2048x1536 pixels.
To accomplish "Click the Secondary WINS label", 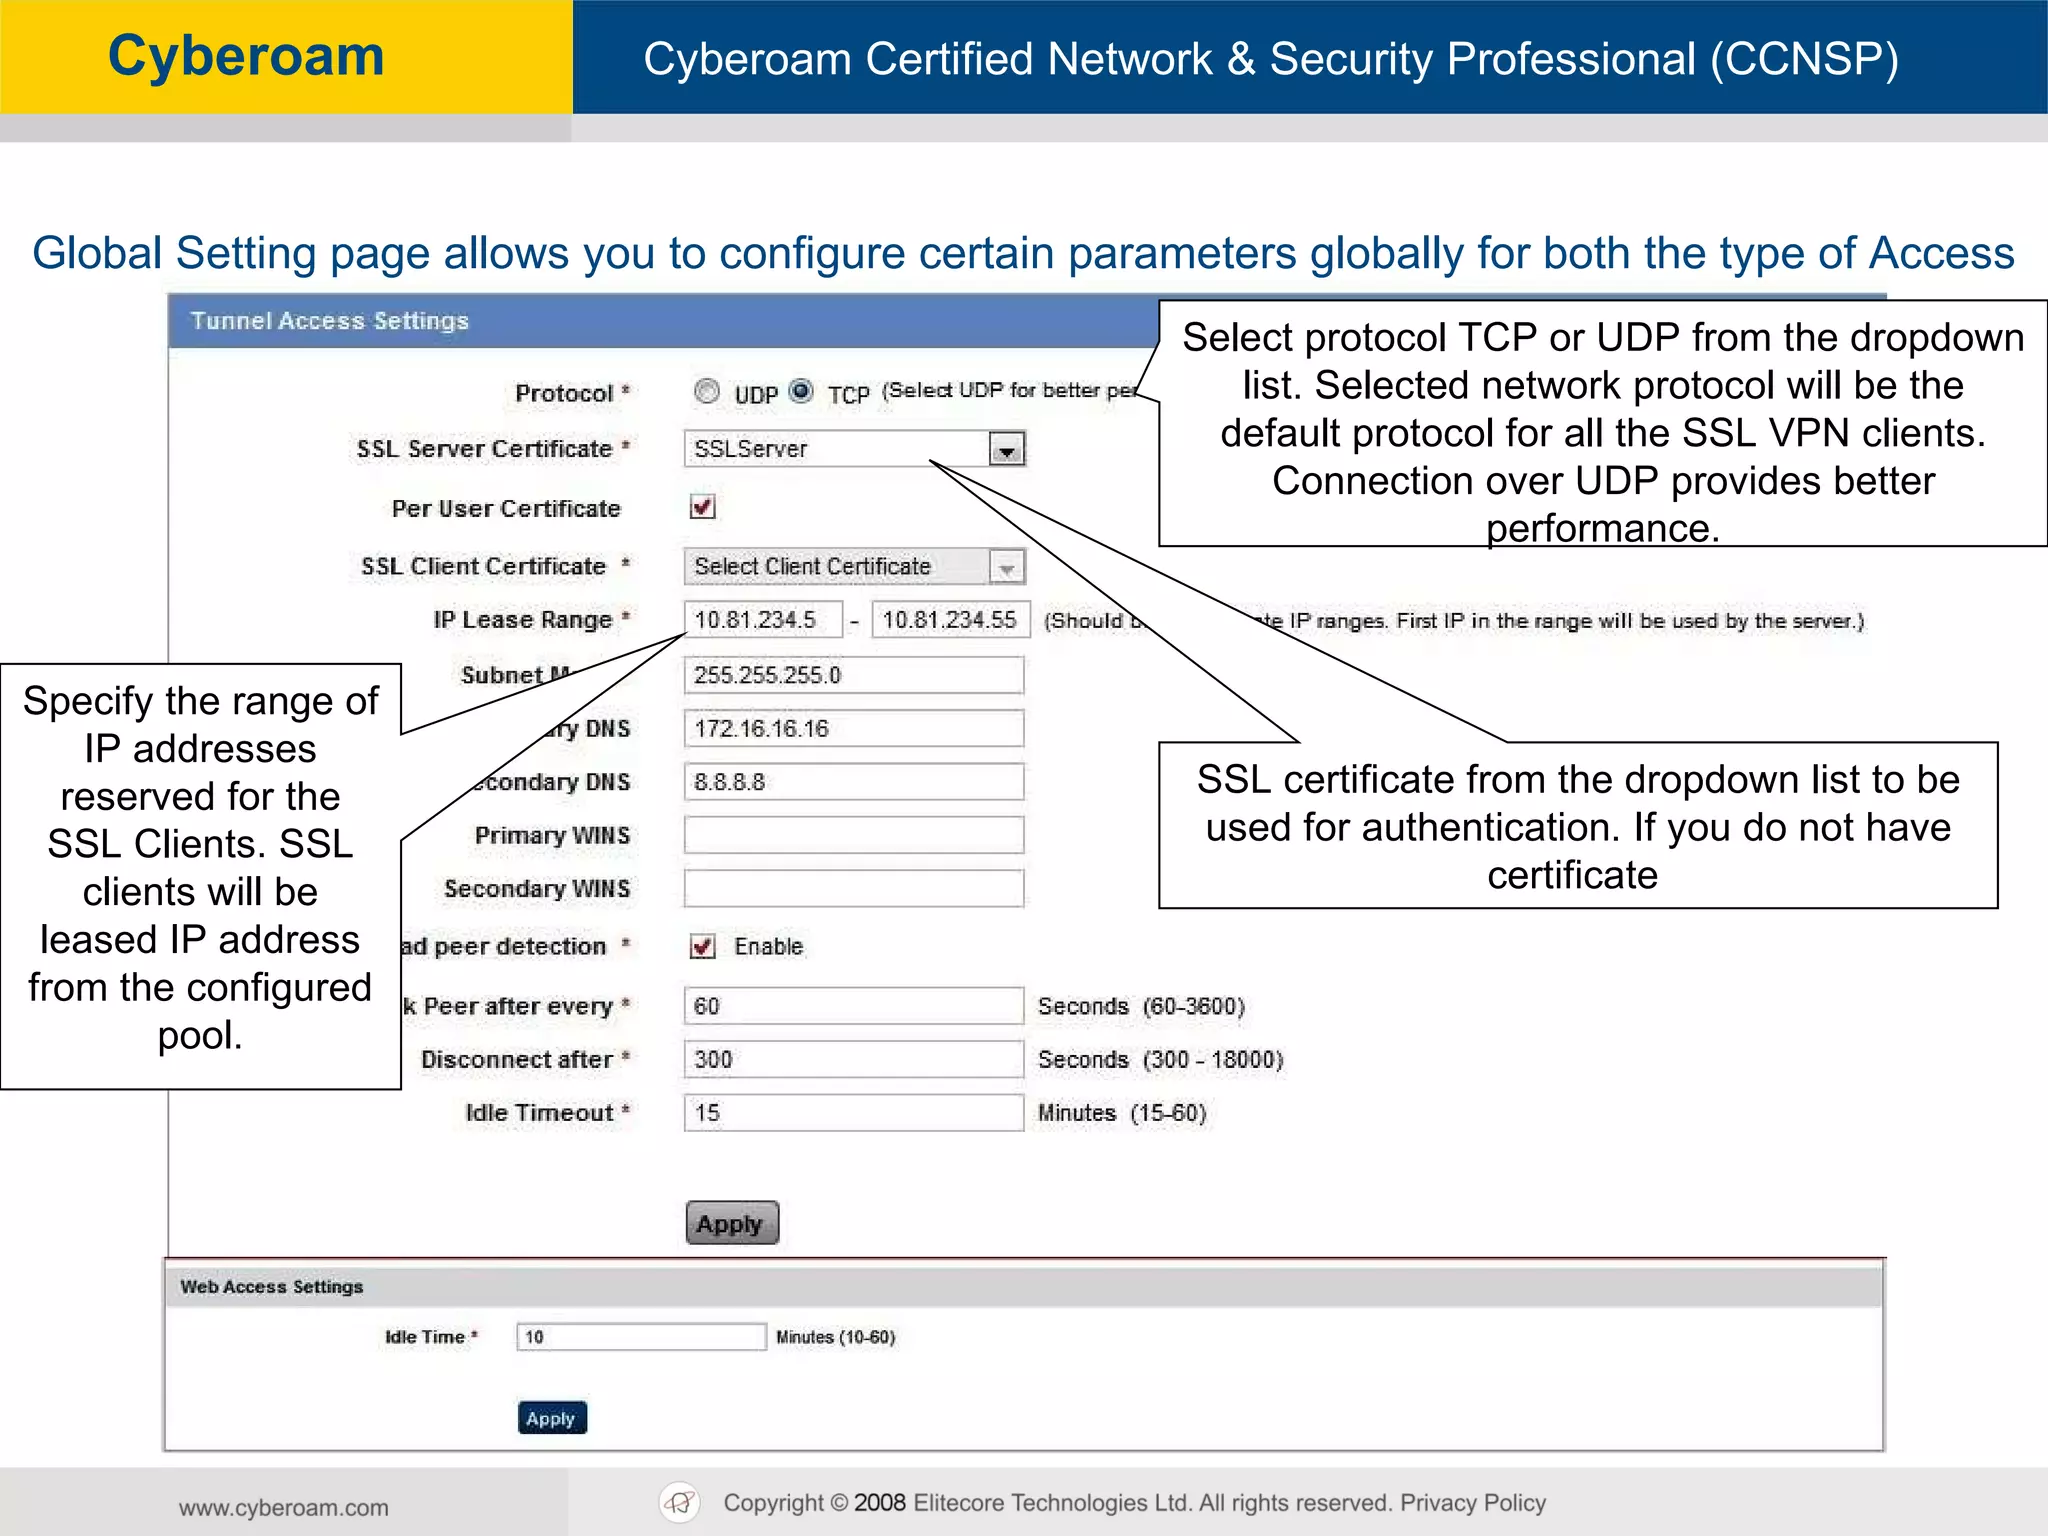I will click(537, 889).
